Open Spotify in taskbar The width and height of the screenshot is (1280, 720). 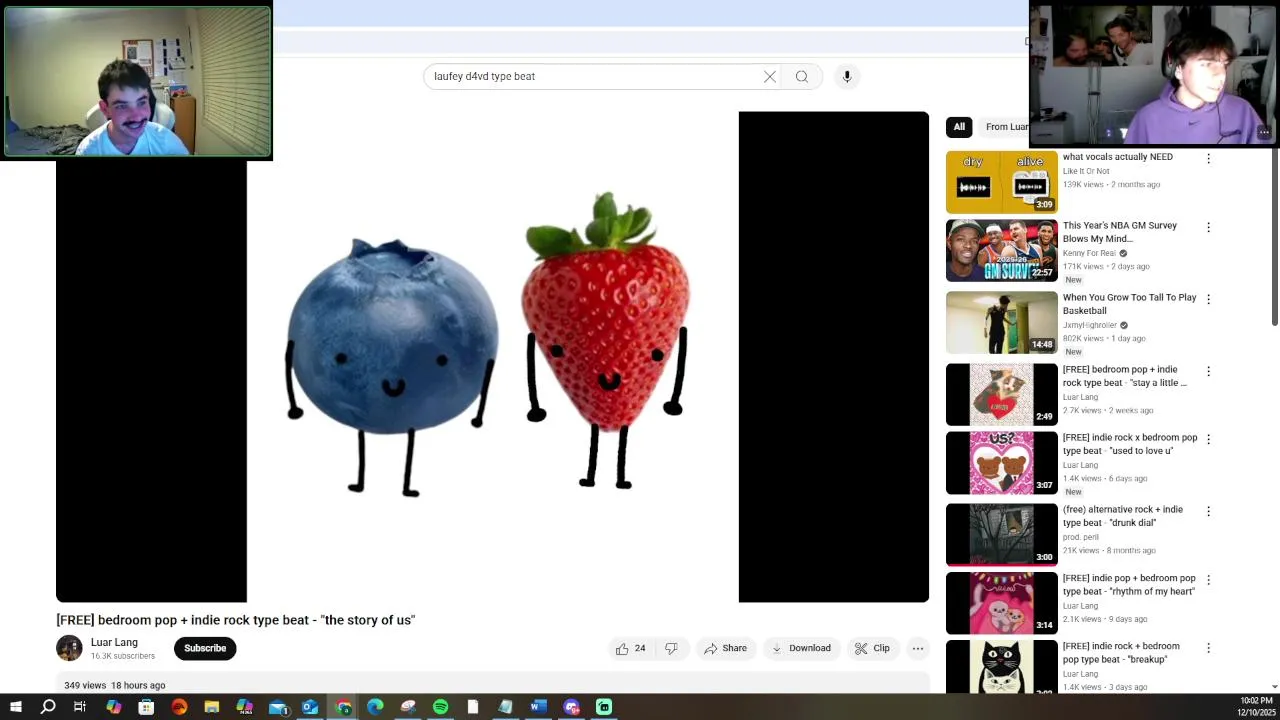pyautogui.click(x=440, y=707)
